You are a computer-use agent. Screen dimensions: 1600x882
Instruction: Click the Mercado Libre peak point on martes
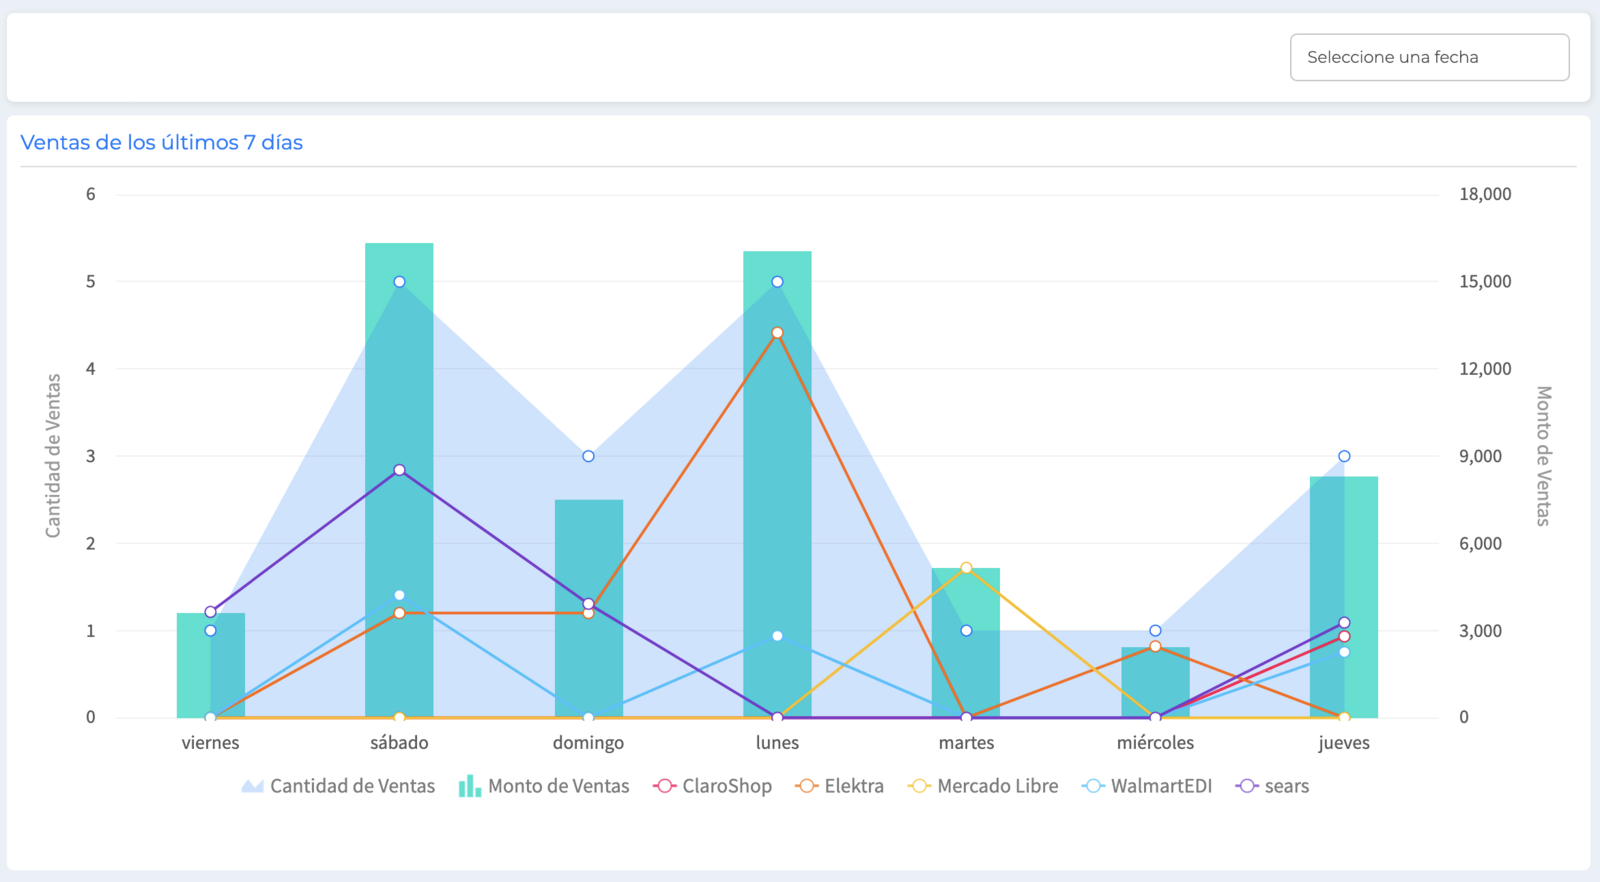[966, 568]
